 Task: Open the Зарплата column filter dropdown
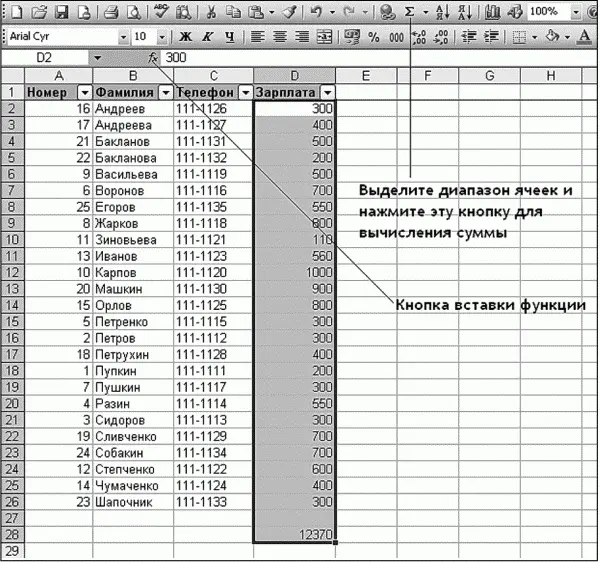coord(327,93)
